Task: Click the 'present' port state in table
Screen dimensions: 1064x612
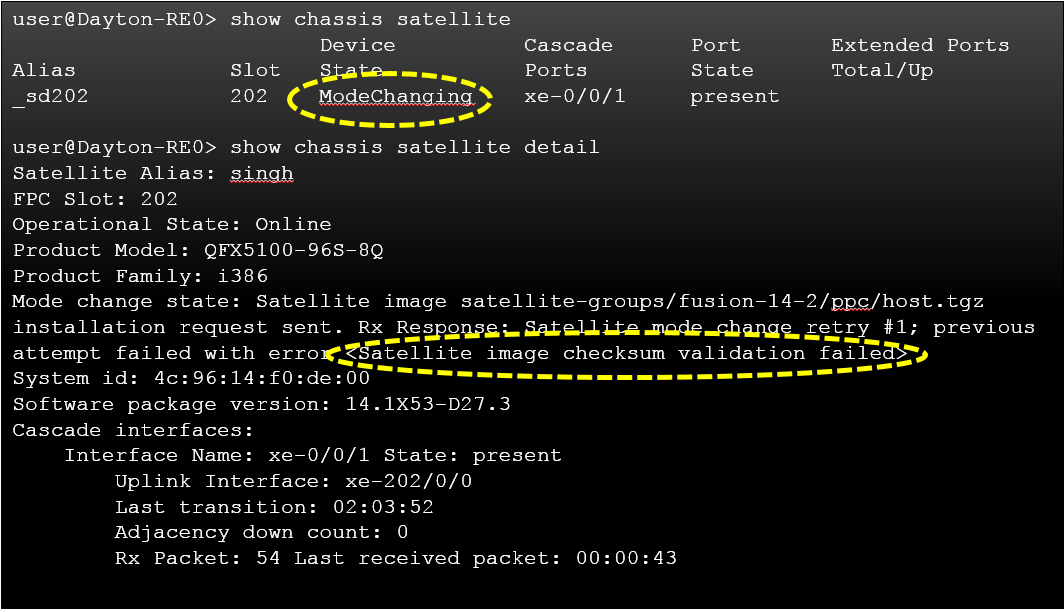Action: pyautogui.click(x=734, y=97)
